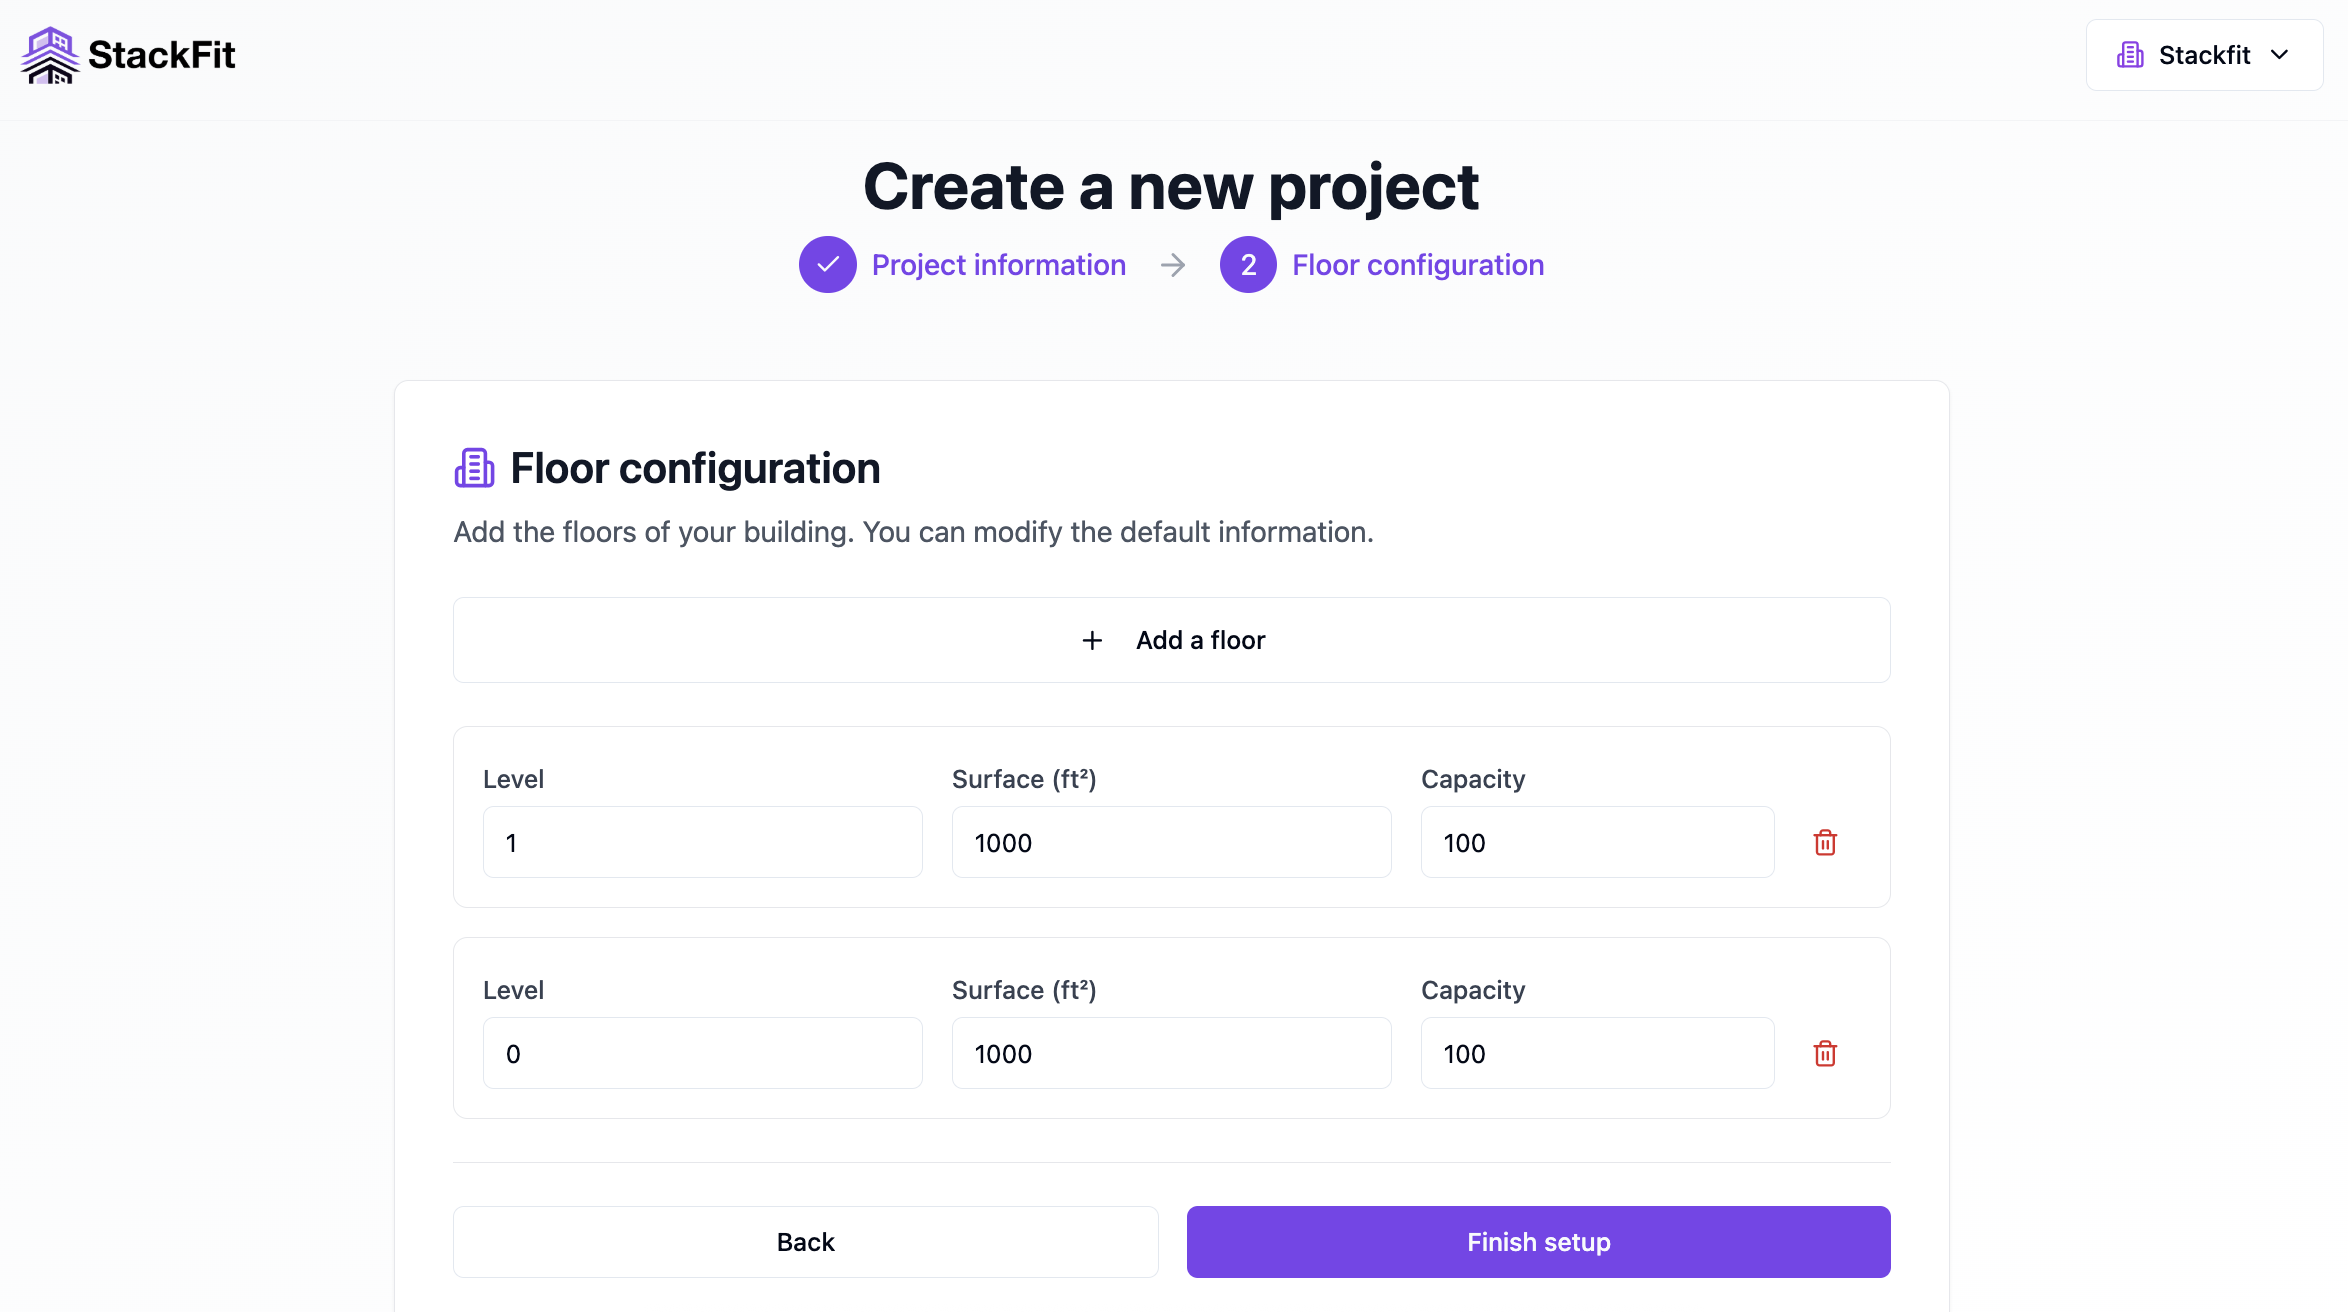Expand the Stackfit chevron arrow
The image size is (2348, 1312).
point(2280,55)
